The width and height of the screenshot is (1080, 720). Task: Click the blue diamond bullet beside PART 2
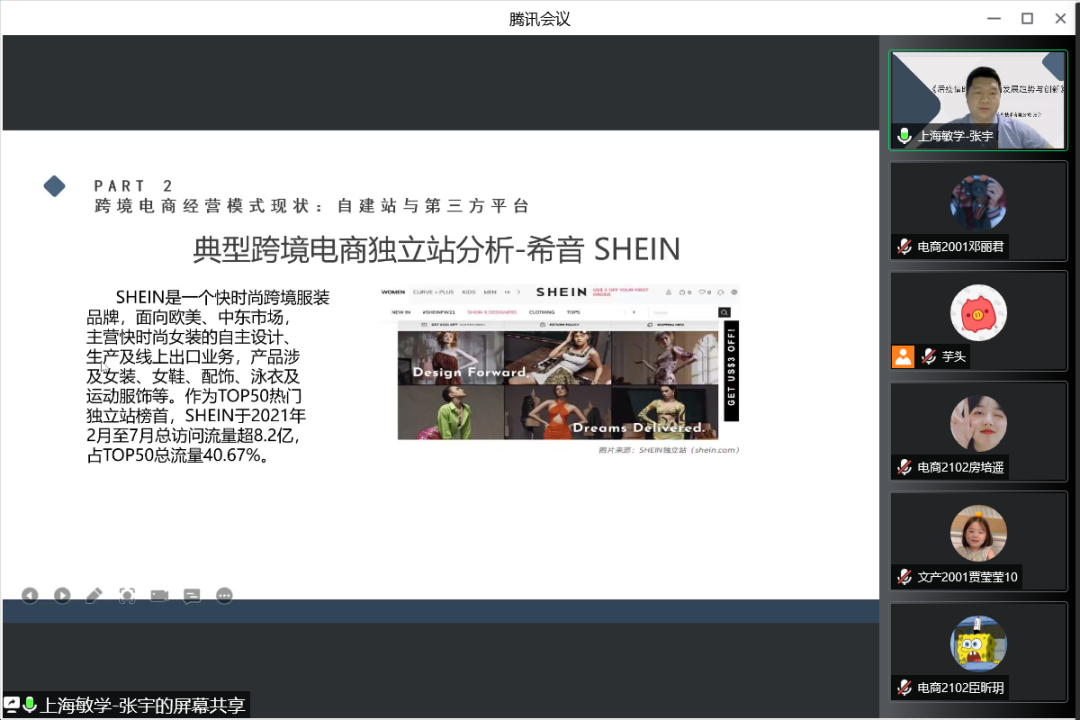(54, 186)
